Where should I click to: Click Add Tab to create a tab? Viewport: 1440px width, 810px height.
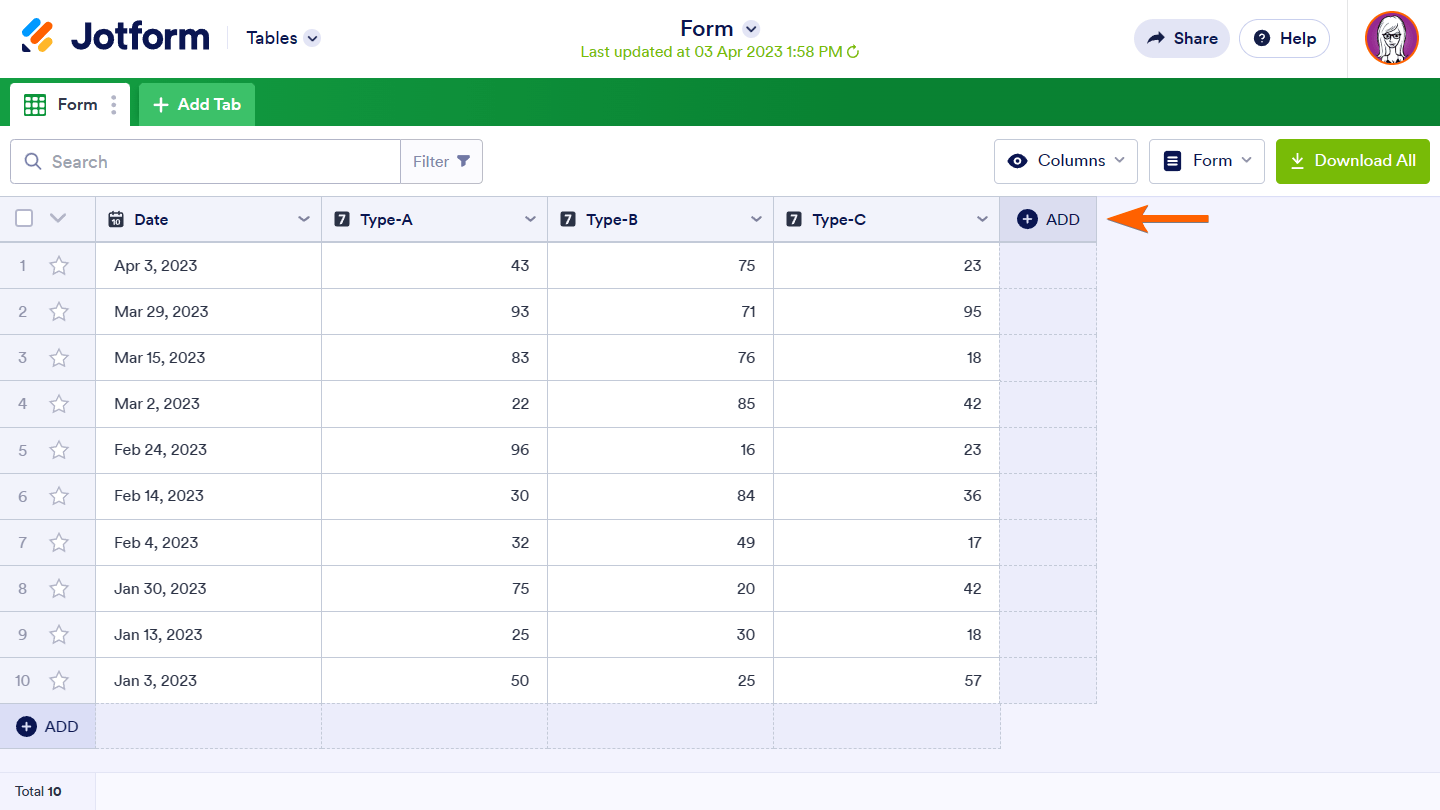tap(197, 105)
